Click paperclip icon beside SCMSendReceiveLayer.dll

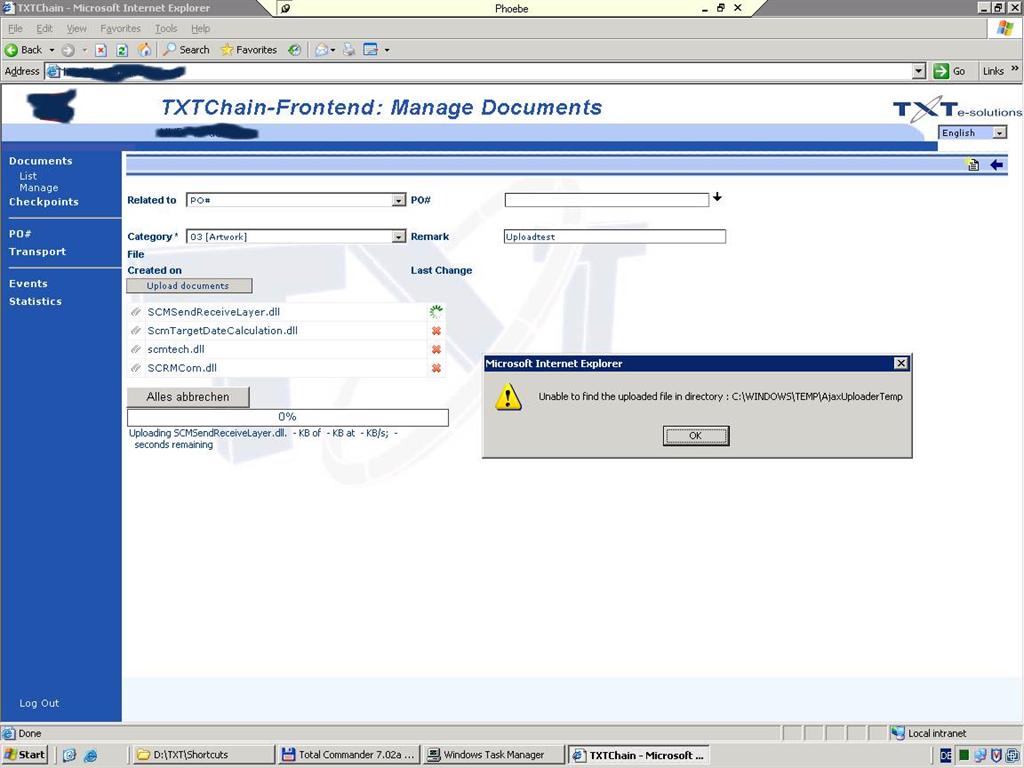click(136, 312)
